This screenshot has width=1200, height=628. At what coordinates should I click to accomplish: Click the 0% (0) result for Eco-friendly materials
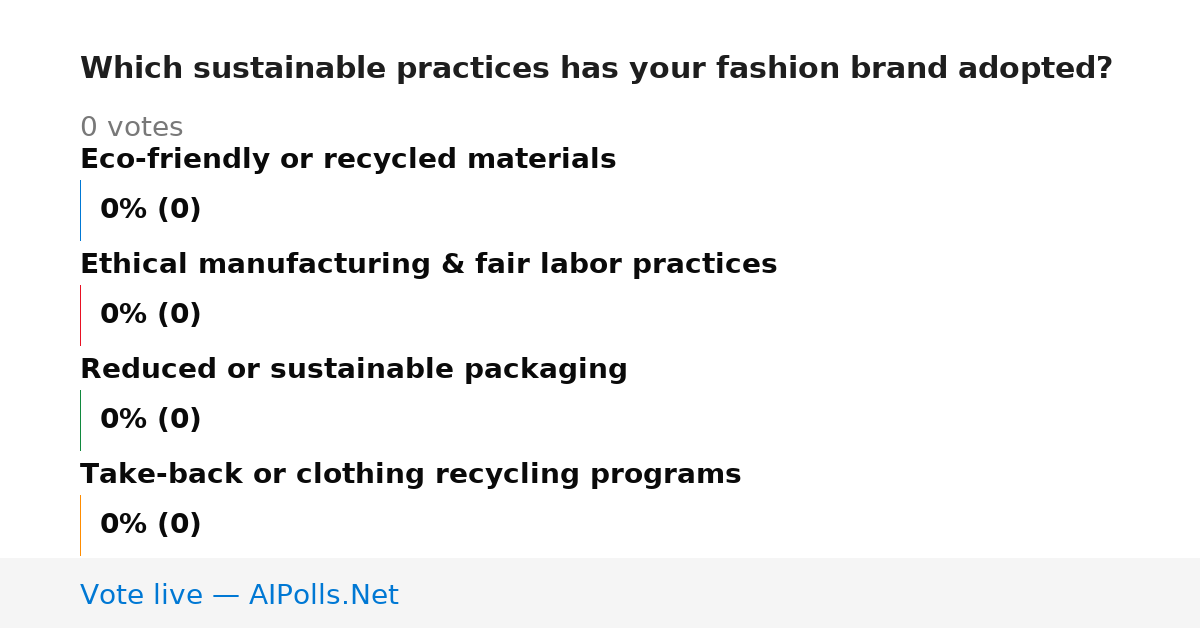(x=151, y=210)
